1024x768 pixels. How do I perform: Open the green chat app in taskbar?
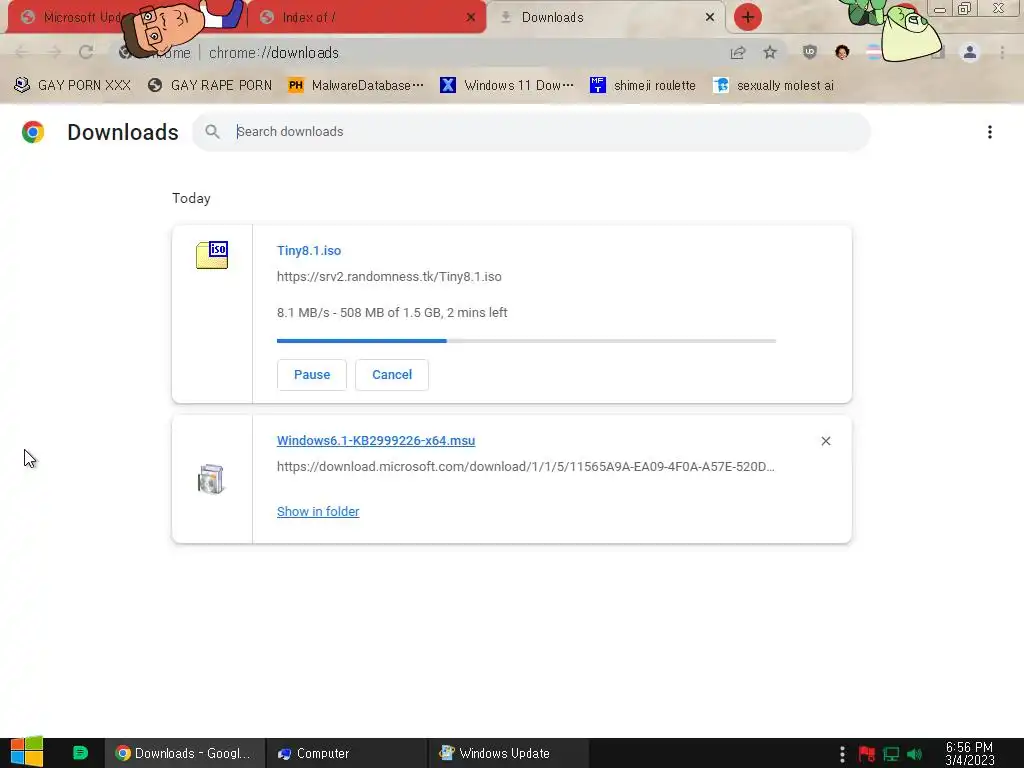pyautogui.click(x=80, y=753)
